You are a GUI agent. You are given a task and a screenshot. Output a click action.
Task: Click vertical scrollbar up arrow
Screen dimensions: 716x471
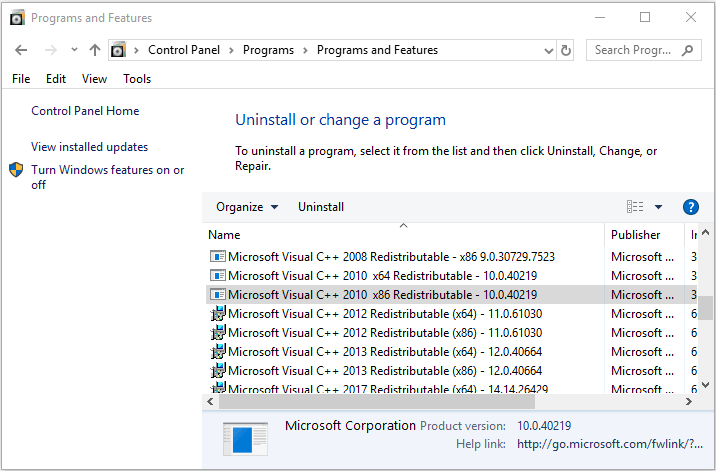[705, 233]
